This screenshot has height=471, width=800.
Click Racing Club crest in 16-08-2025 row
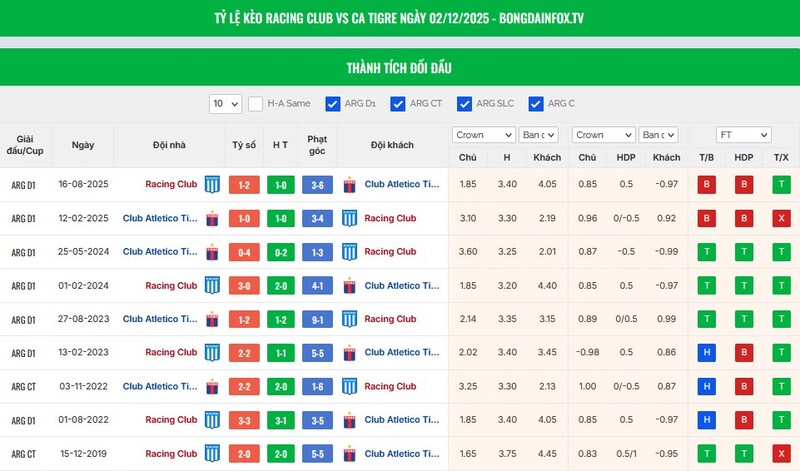[x=212, y=184]
